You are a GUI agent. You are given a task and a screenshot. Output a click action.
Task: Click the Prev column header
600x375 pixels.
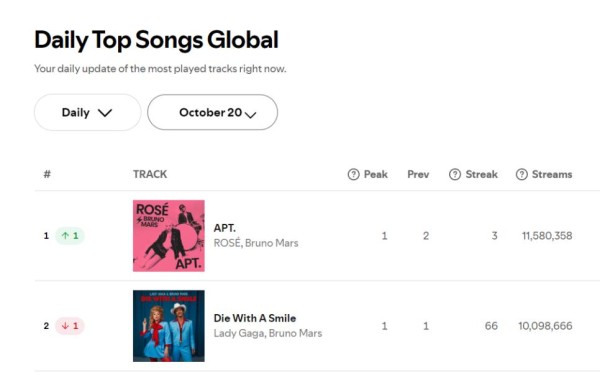pyautogui.click(x=418, y=174)
